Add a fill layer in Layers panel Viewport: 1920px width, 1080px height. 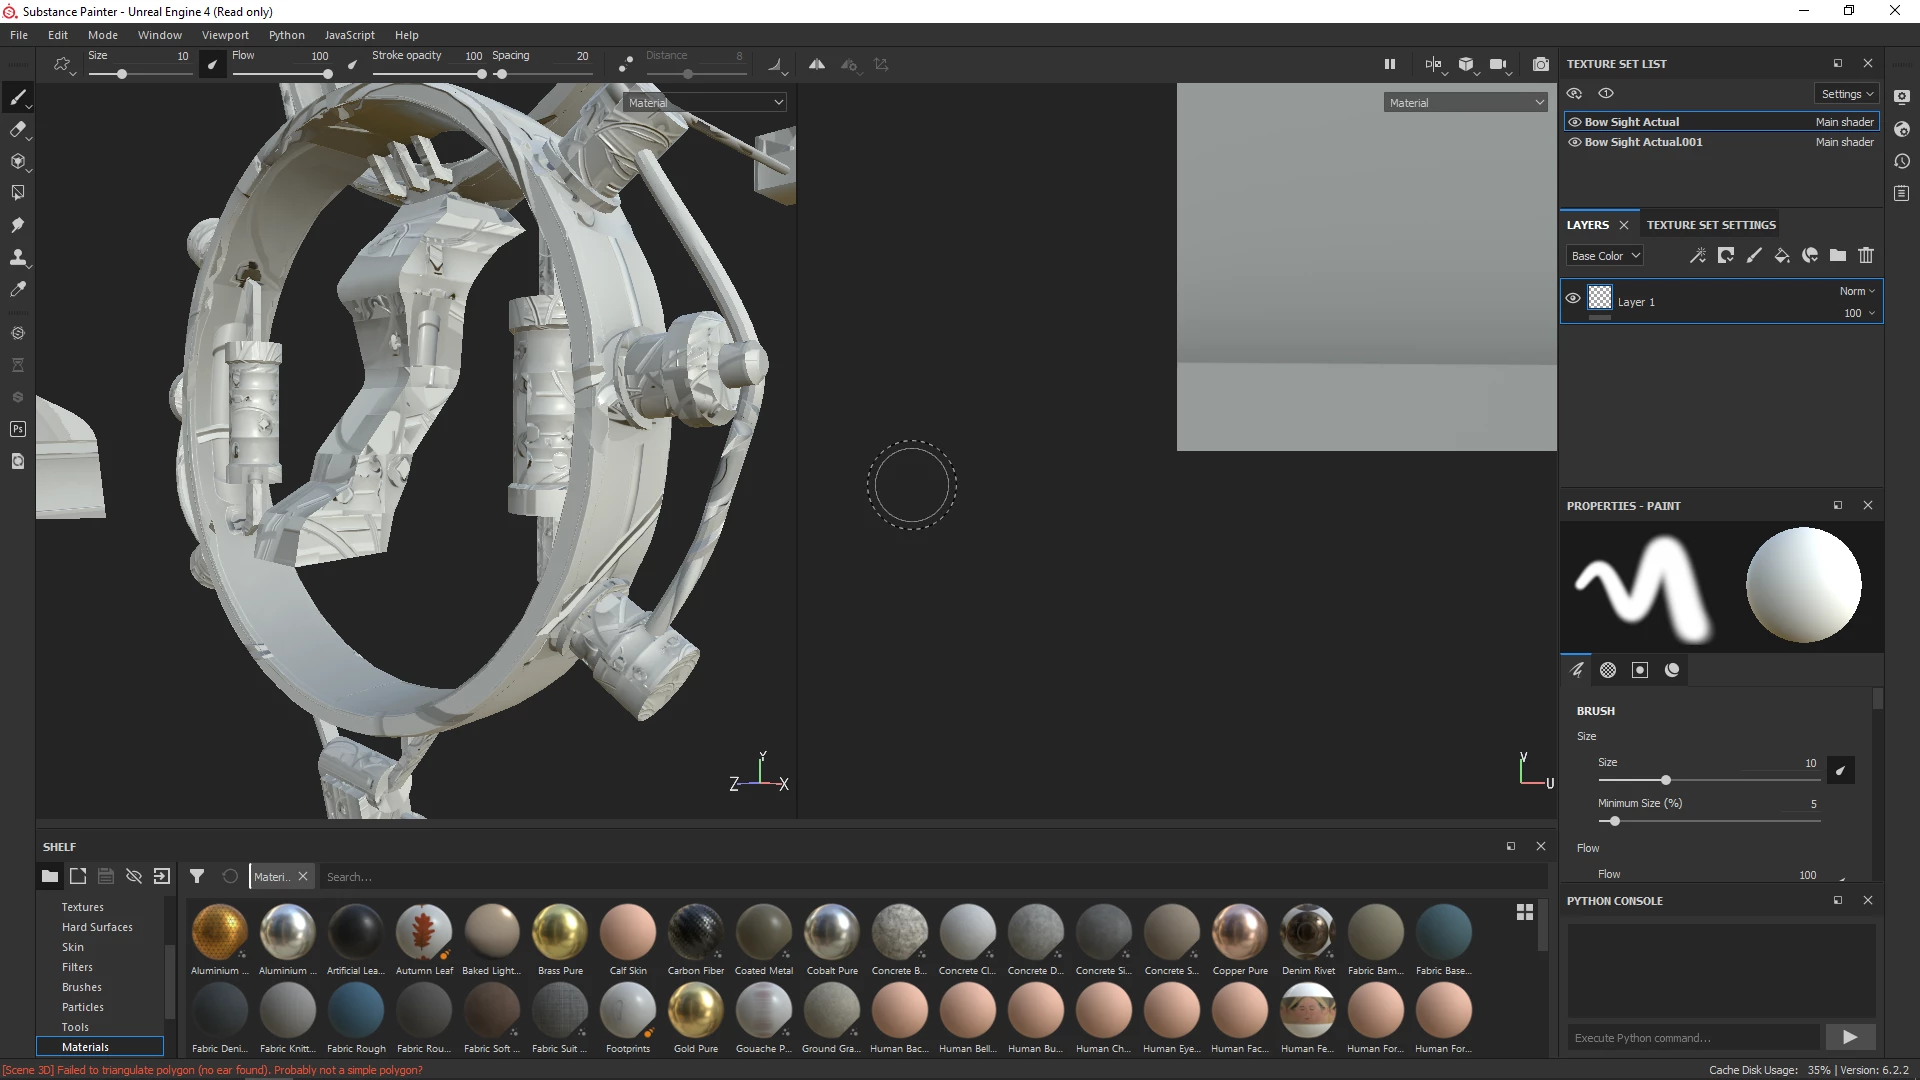tap(1782, 256)
